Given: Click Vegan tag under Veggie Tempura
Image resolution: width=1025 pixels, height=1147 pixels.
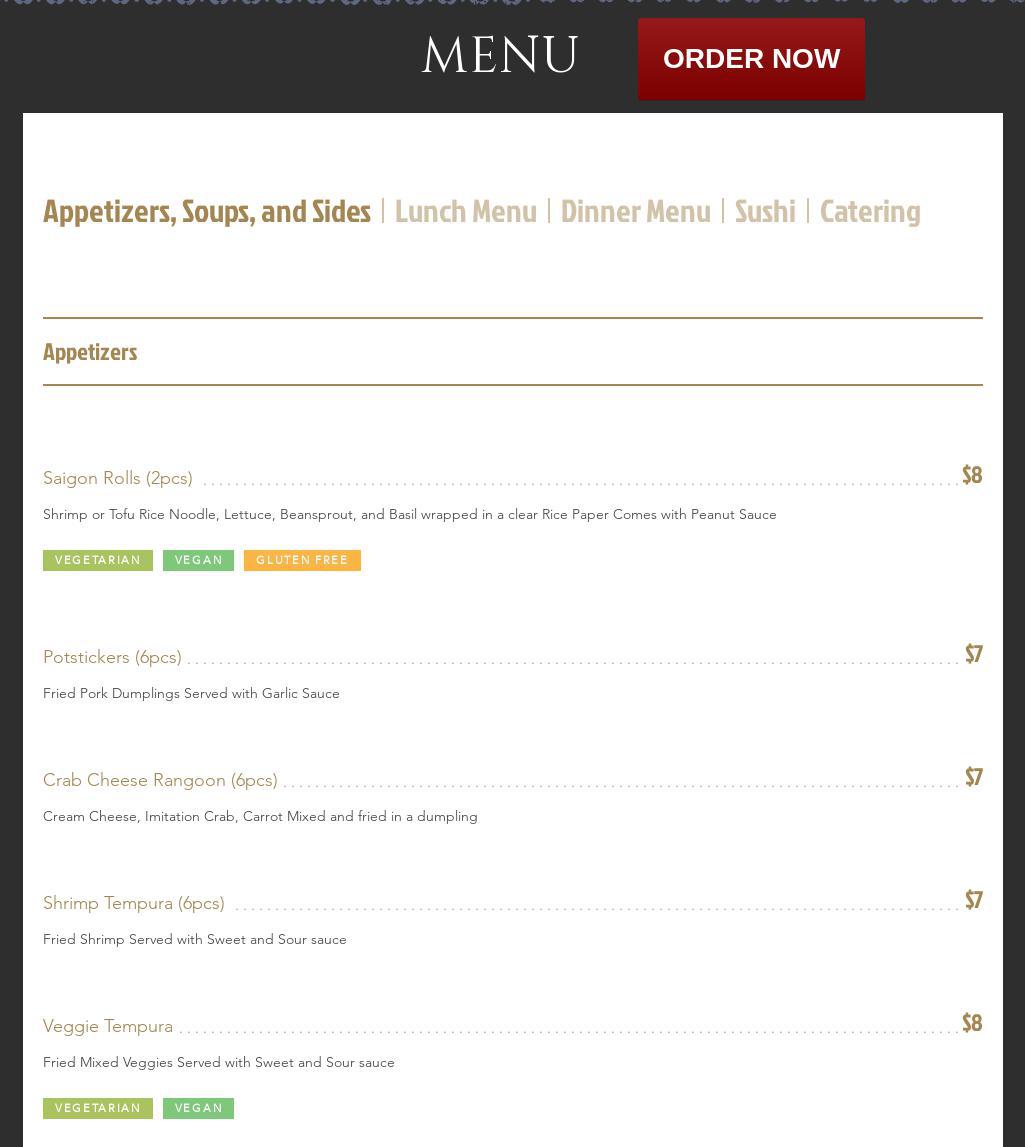Looking at the screenshot, I should 198,1108.
